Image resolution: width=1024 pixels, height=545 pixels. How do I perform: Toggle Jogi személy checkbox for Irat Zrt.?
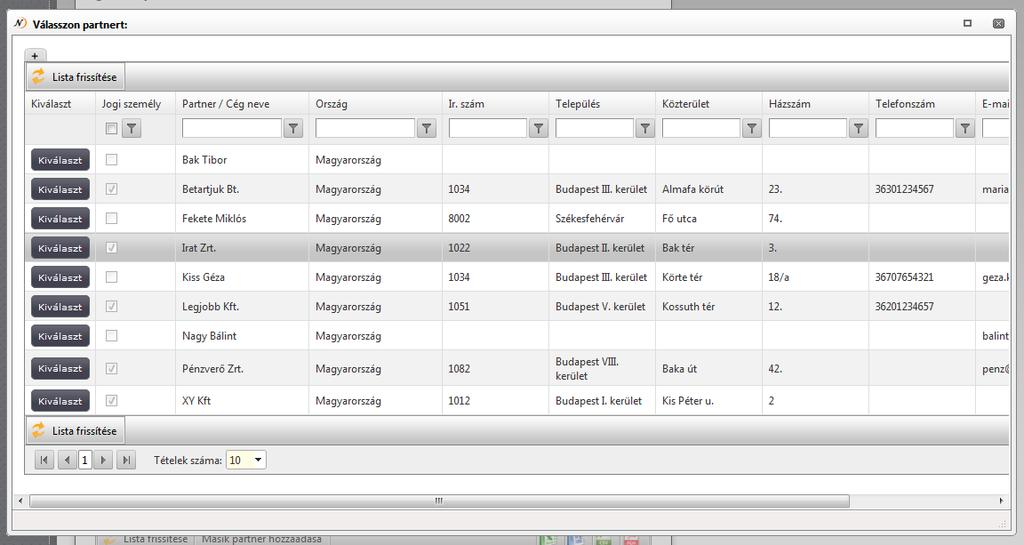[112, 247]
